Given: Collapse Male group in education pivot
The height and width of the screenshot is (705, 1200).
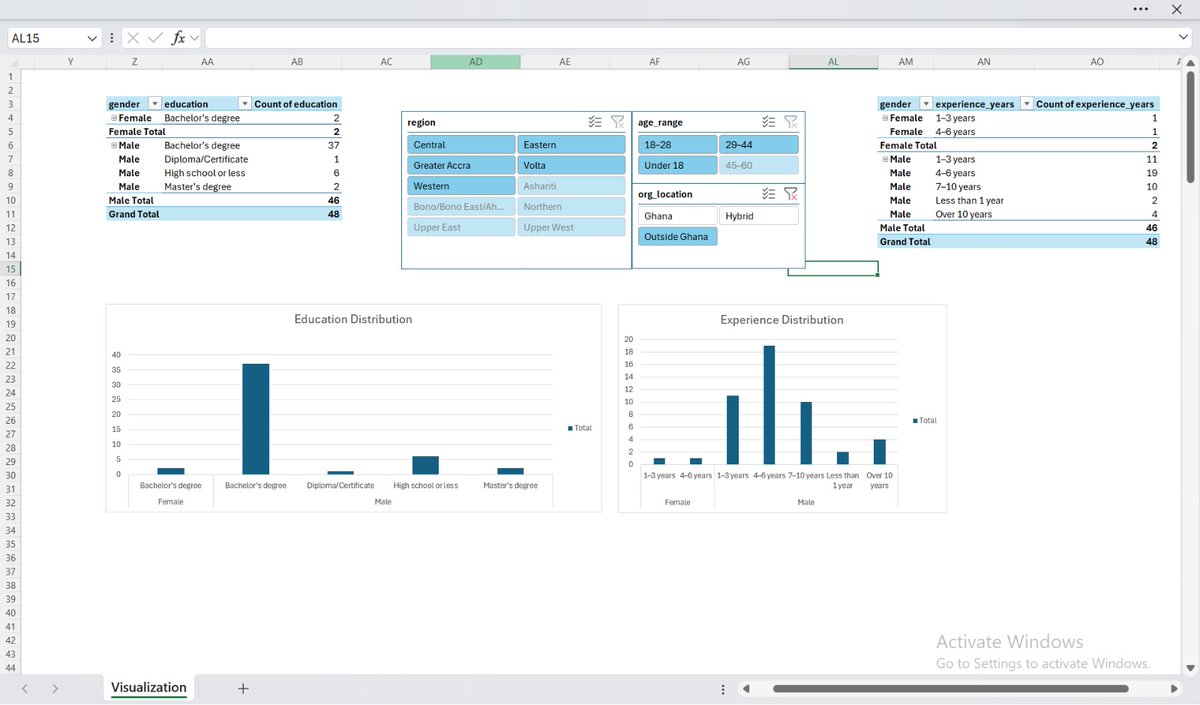Looking at the screenshot, I should (x=113, y=145).
